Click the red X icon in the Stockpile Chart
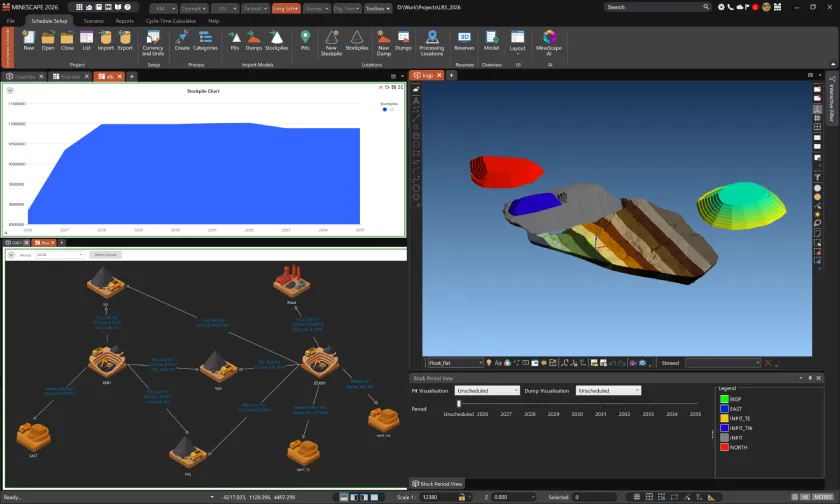840x504 pixels. (x=381, y=87)
